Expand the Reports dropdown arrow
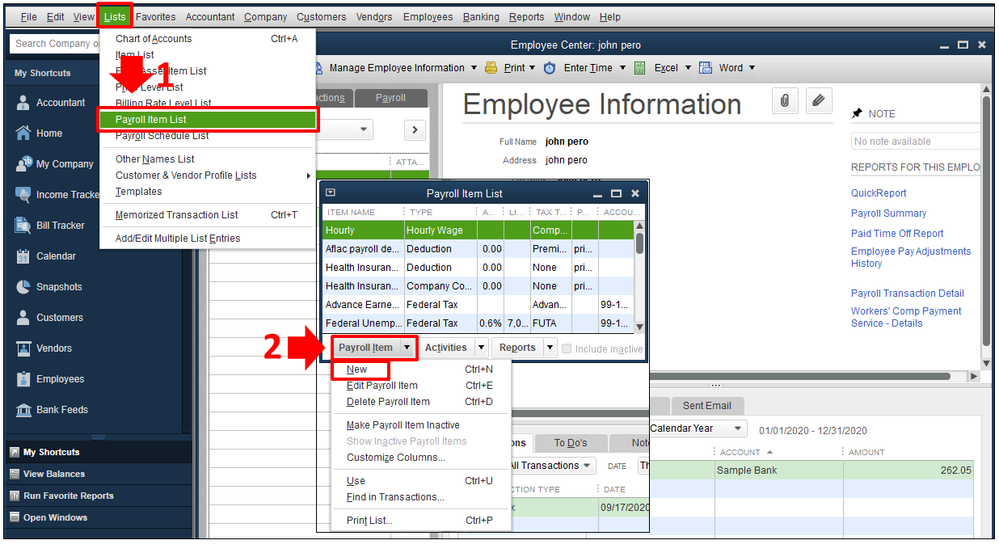Viewport: 999px width, 545px height. (550, 348)
